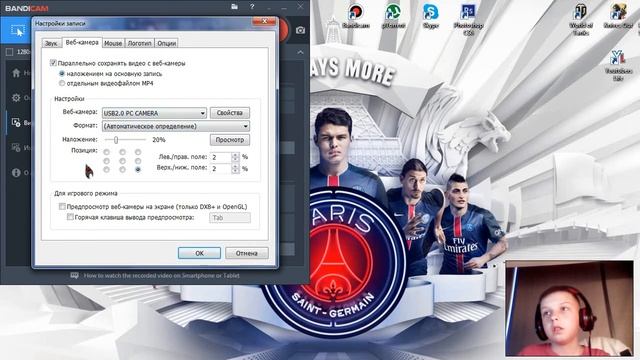Choose the middle-right overlay position radio
Image resolution: width=640 pixels, height=360 pixels.
(x=138, y=161)
